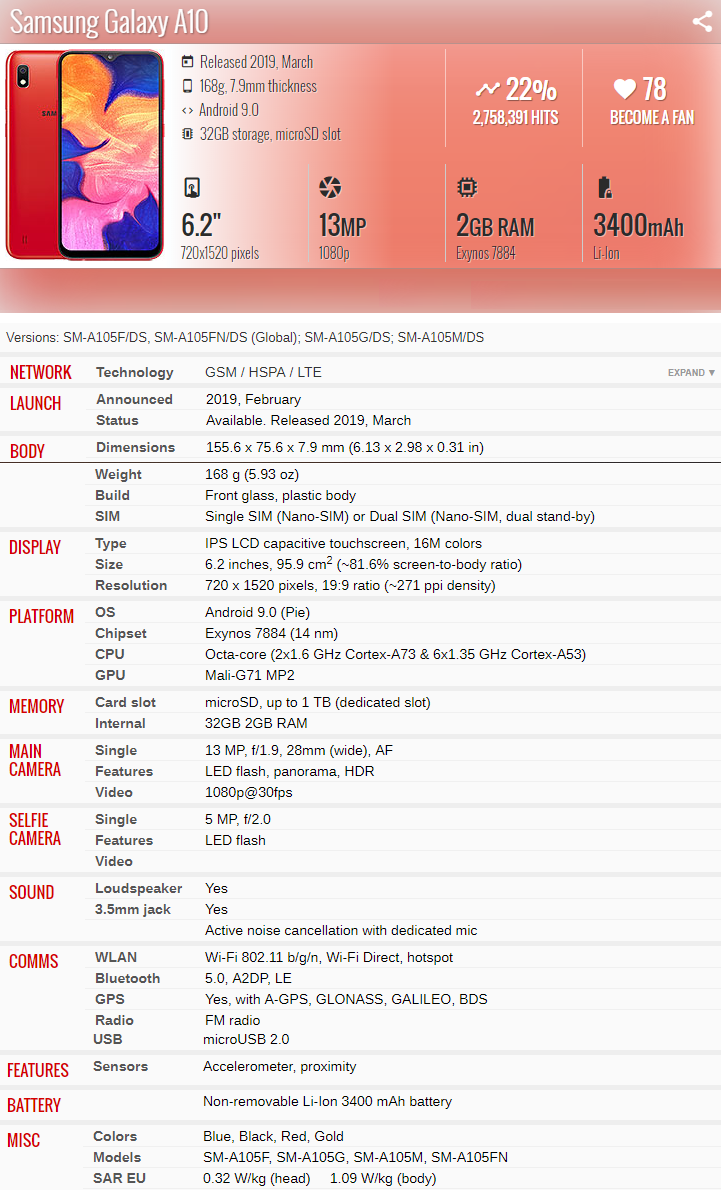The height and width of the screenshot is (1198, 721).
Task: Open the Samsung Galaxy A10 phone image
Action: (85, 155)
